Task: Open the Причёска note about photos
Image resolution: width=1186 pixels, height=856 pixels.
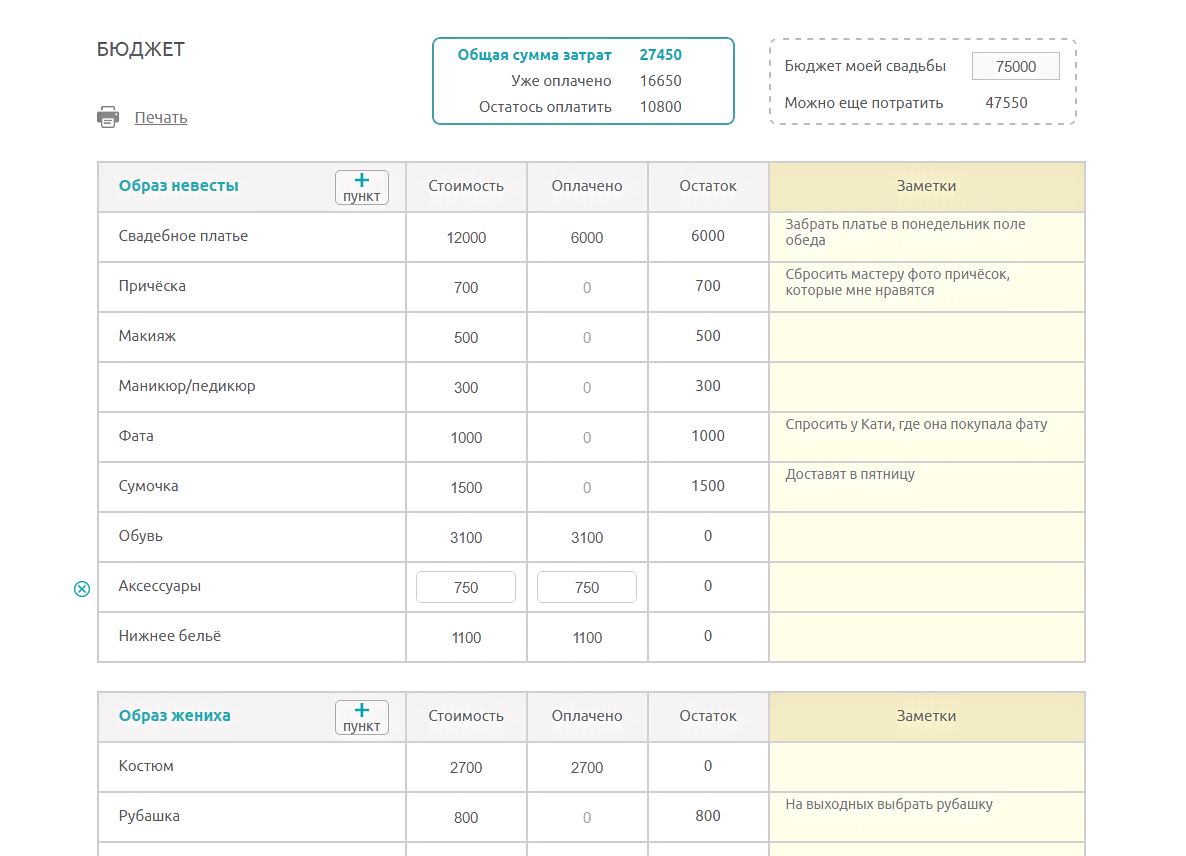Action: pyautogui.click(x=927, y=287)
